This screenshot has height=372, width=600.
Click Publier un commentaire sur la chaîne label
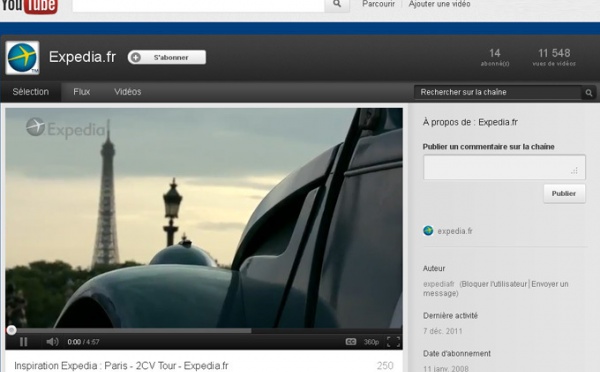click(x=489, y=147)
